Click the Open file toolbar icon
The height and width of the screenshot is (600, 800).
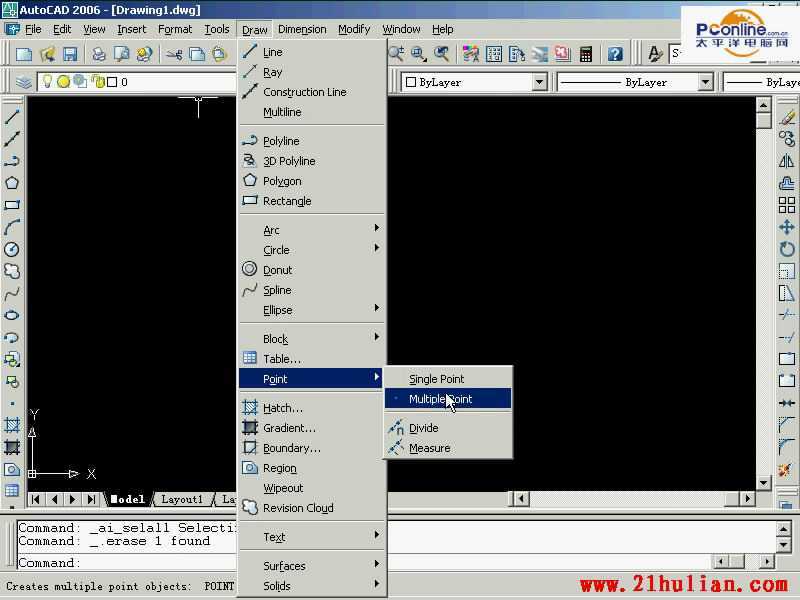(x=47, y=54)
